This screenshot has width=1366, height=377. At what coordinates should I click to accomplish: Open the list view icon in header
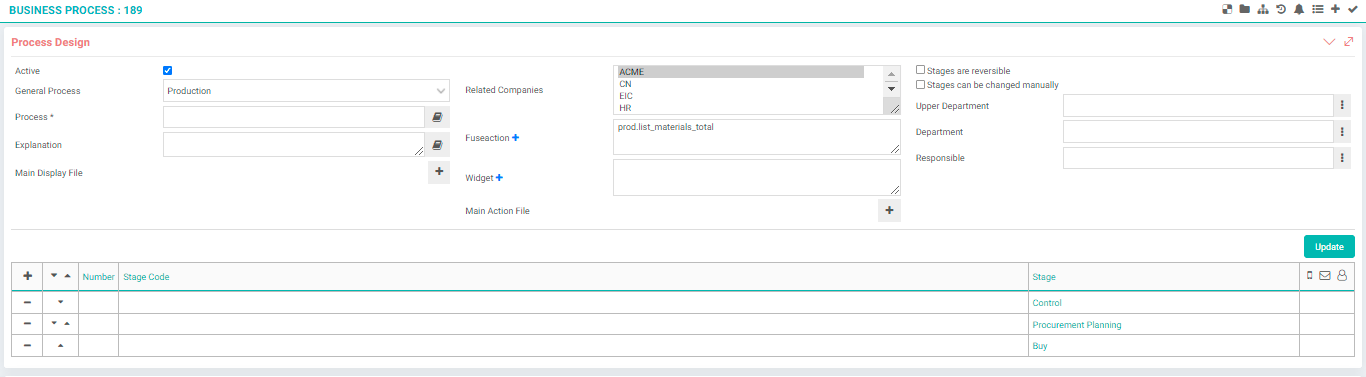click(x=1318, y=9)
